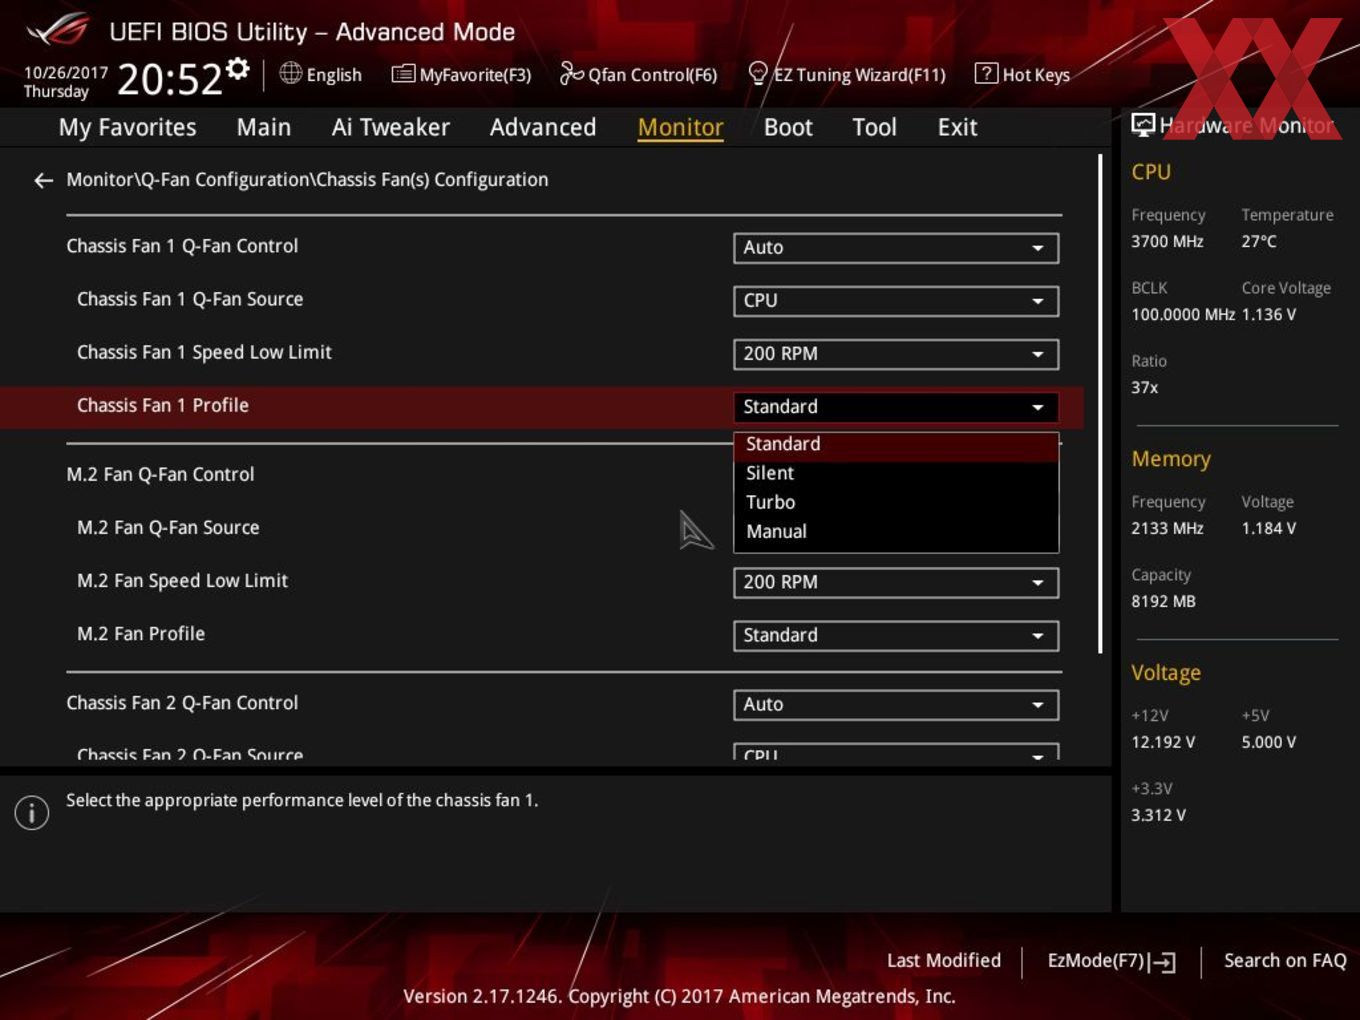Select the M.2 Fan Q-Fan Source label
The height and width of the screenshot is (1020, 1360).
pos(168,528)
